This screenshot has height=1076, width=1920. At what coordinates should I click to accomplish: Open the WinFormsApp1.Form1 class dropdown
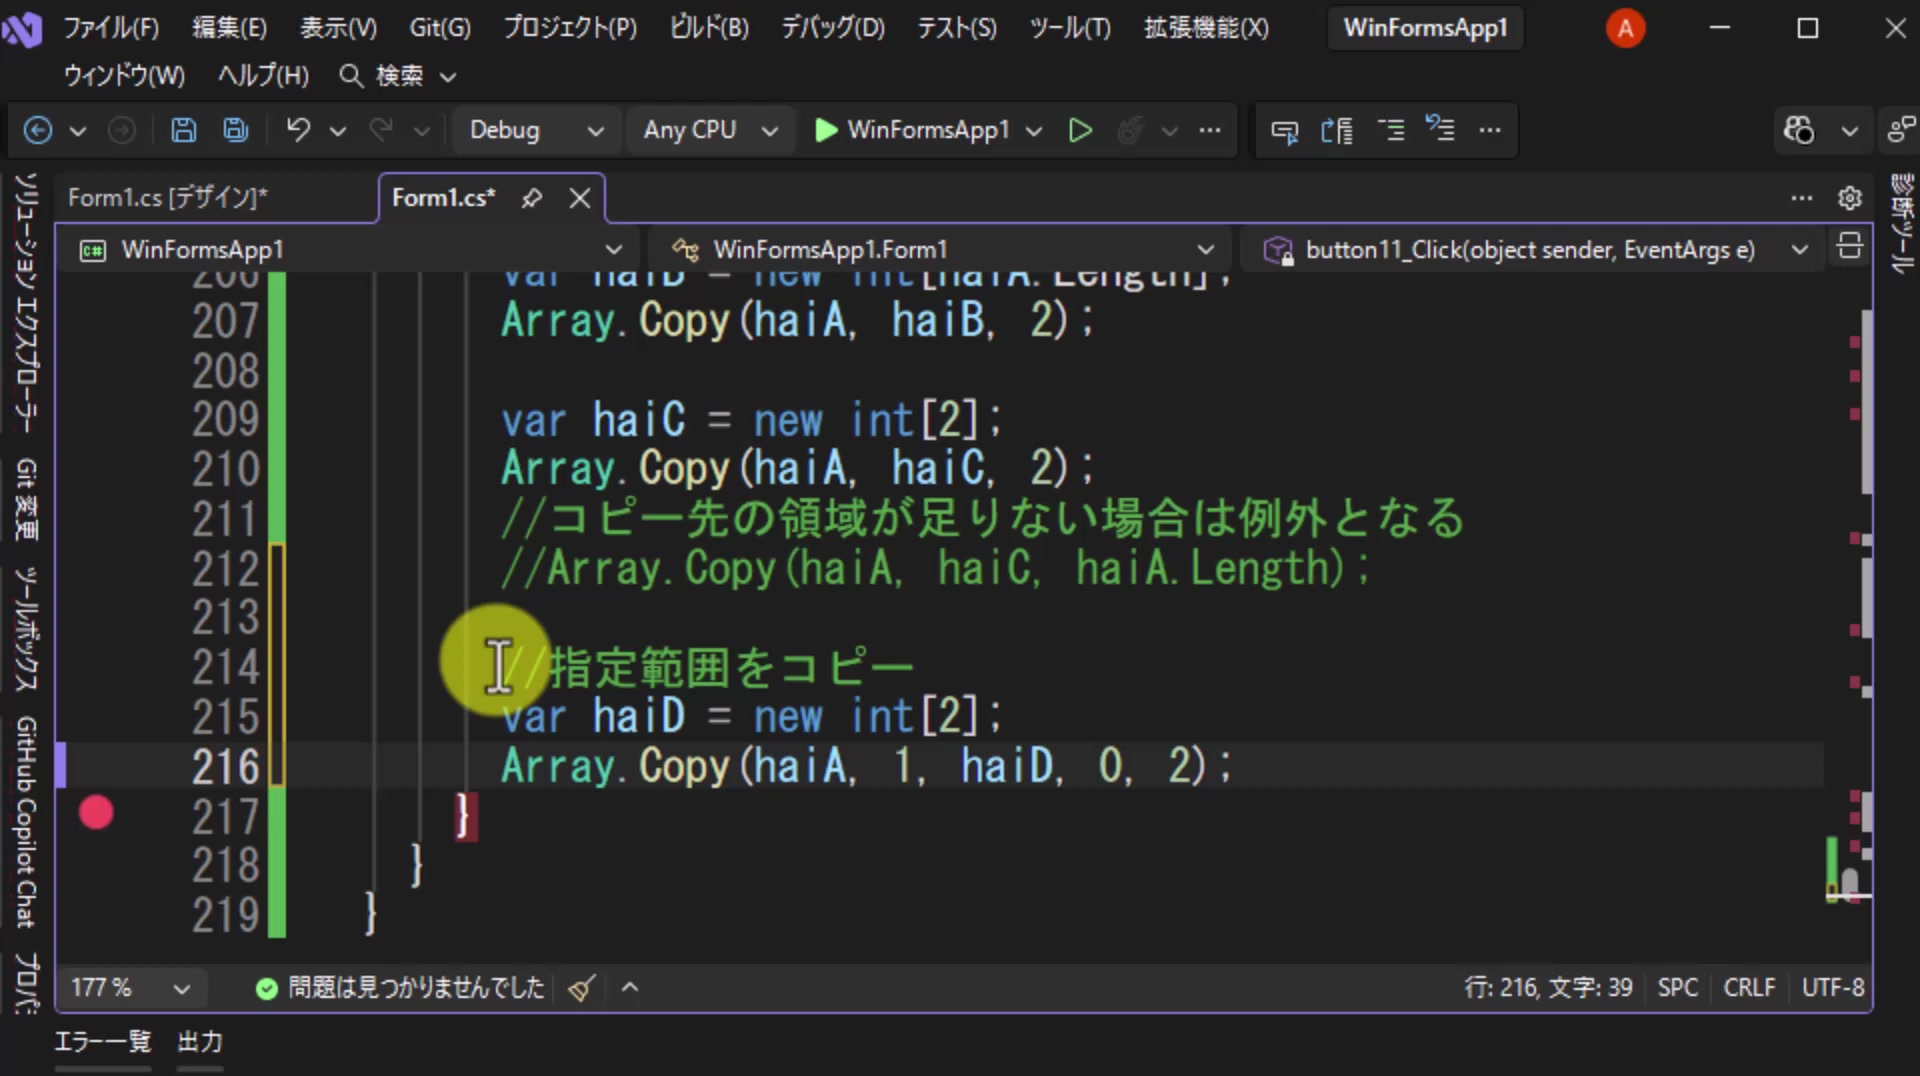tap(940, 249)
